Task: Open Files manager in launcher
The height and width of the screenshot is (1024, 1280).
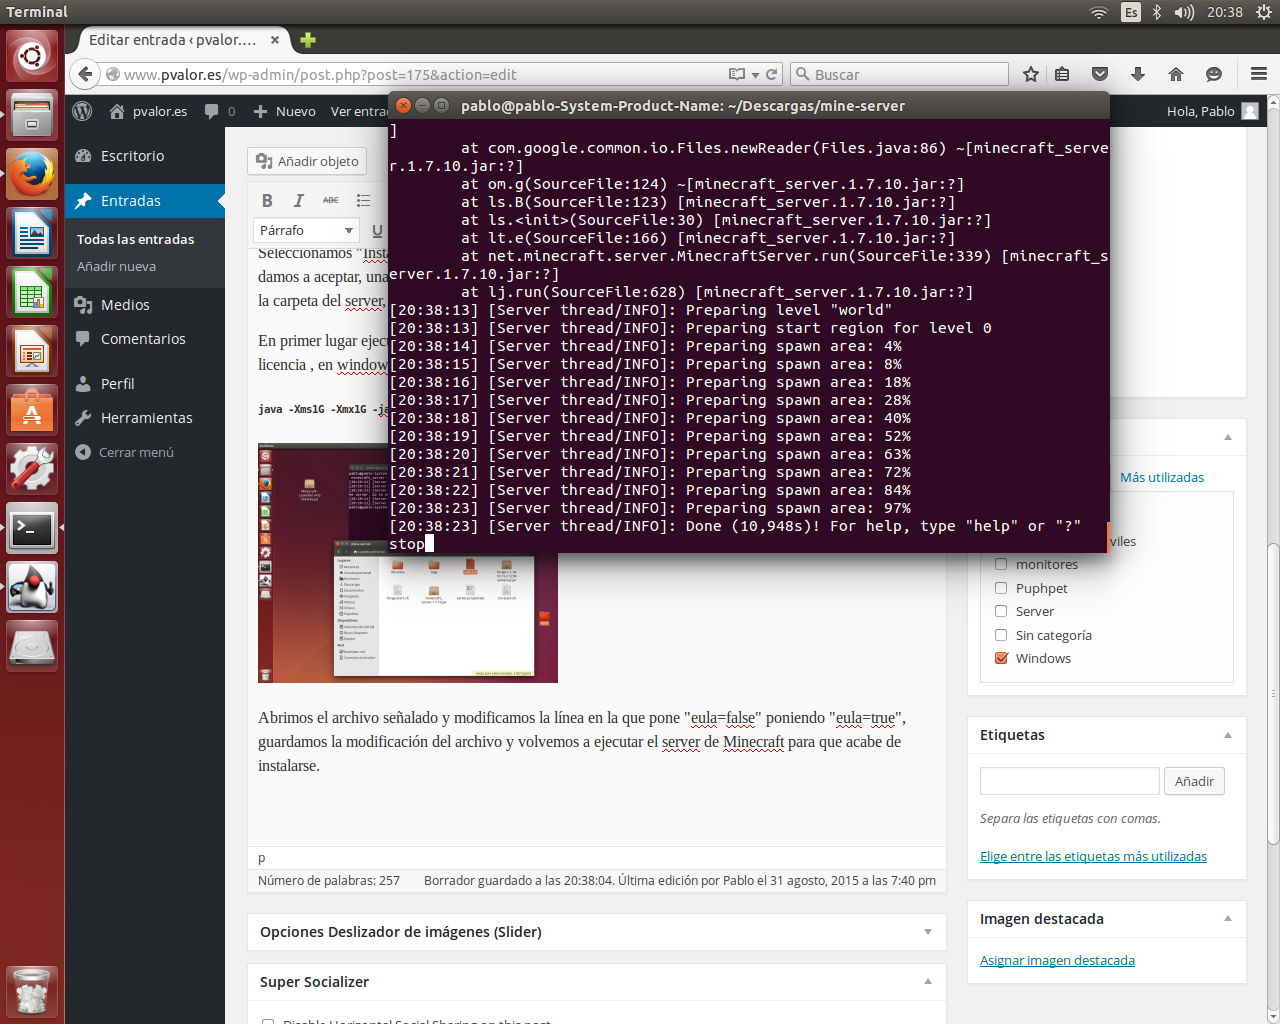Action: click(x=32, y=114)
